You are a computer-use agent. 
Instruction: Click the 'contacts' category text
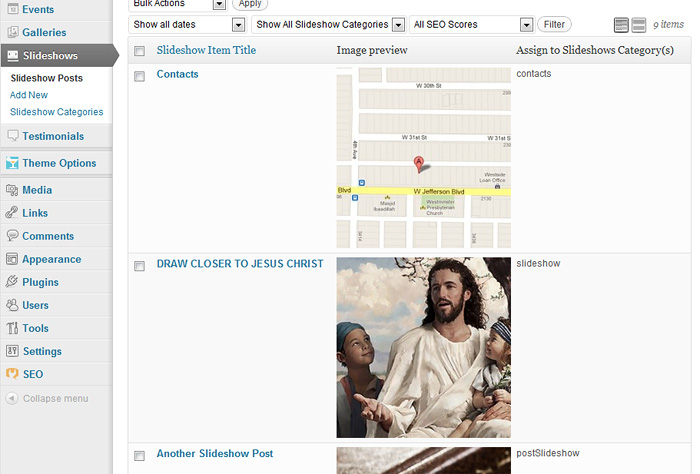pos(533,74)
